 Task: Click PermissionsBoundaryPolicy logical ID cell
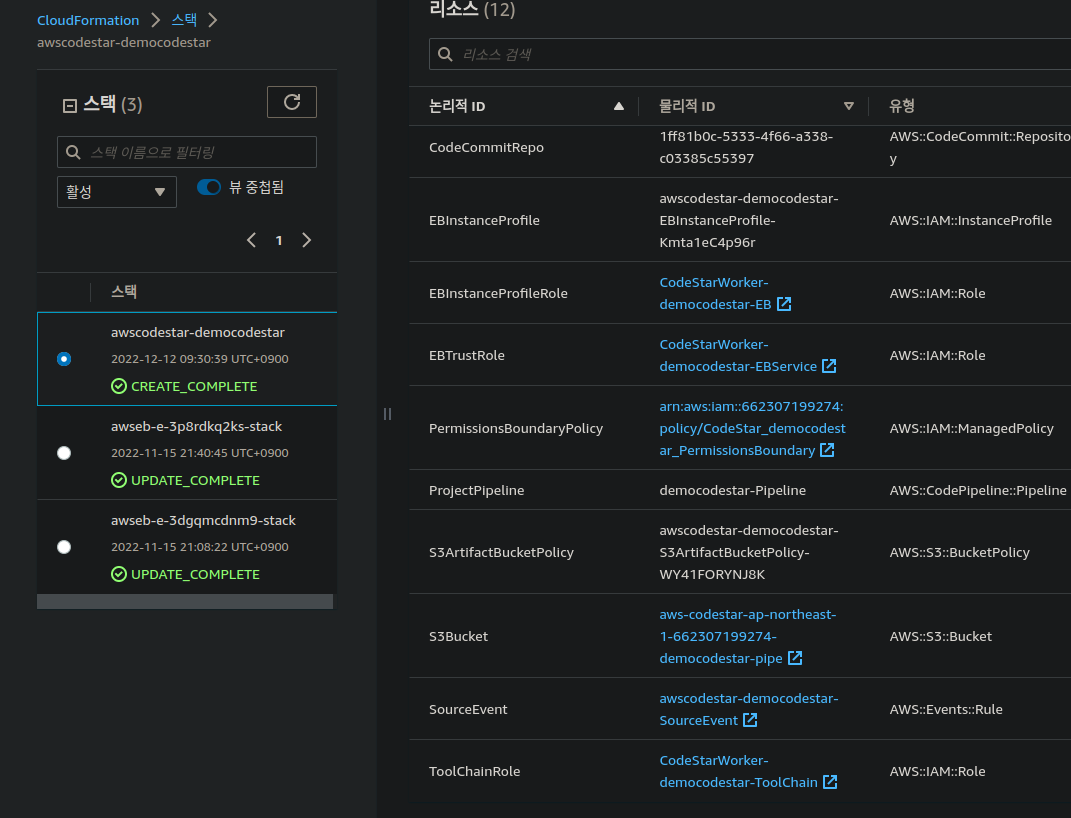click(516, 428)
